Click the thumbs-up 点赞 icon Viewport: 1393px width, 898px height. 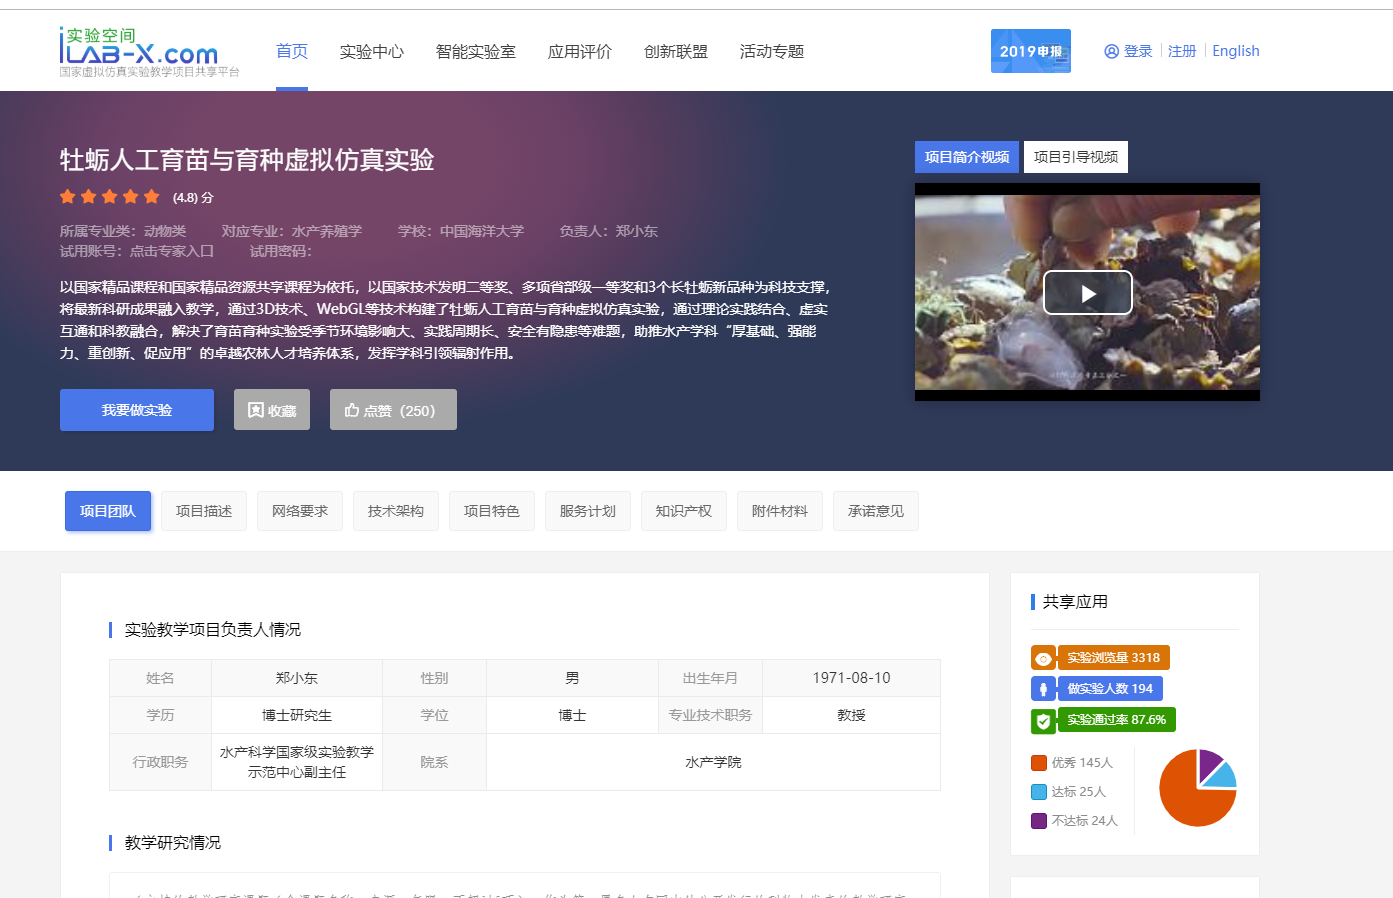point(352,410)
